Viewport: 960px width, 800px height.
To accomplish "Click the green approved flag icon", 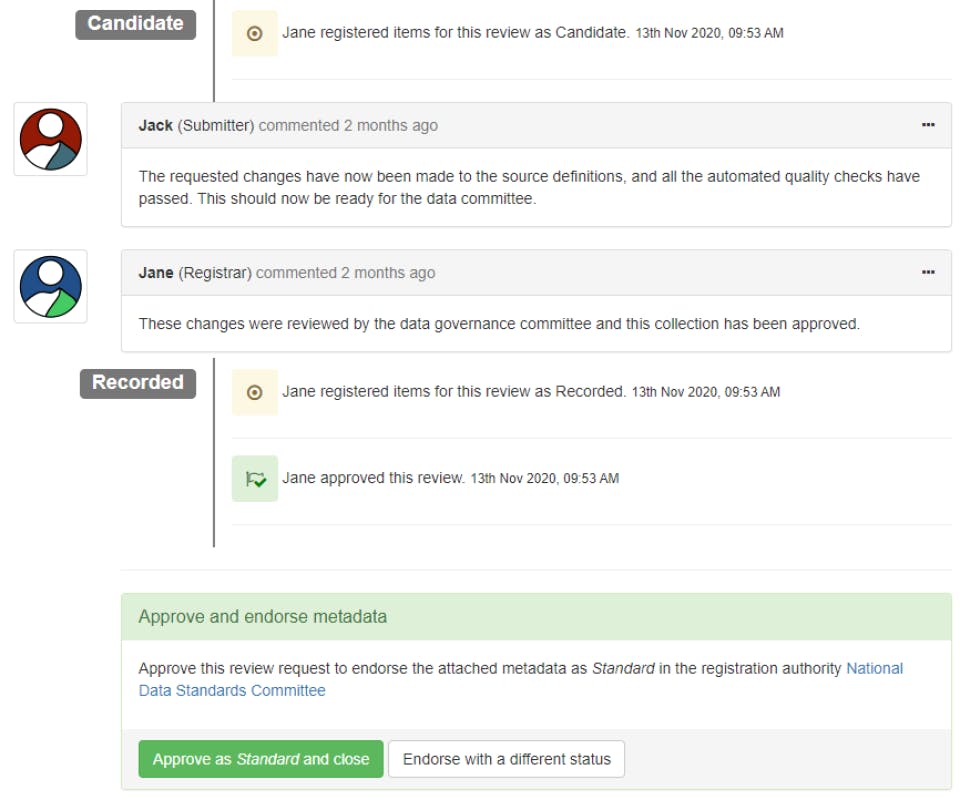I will point(254,479).
